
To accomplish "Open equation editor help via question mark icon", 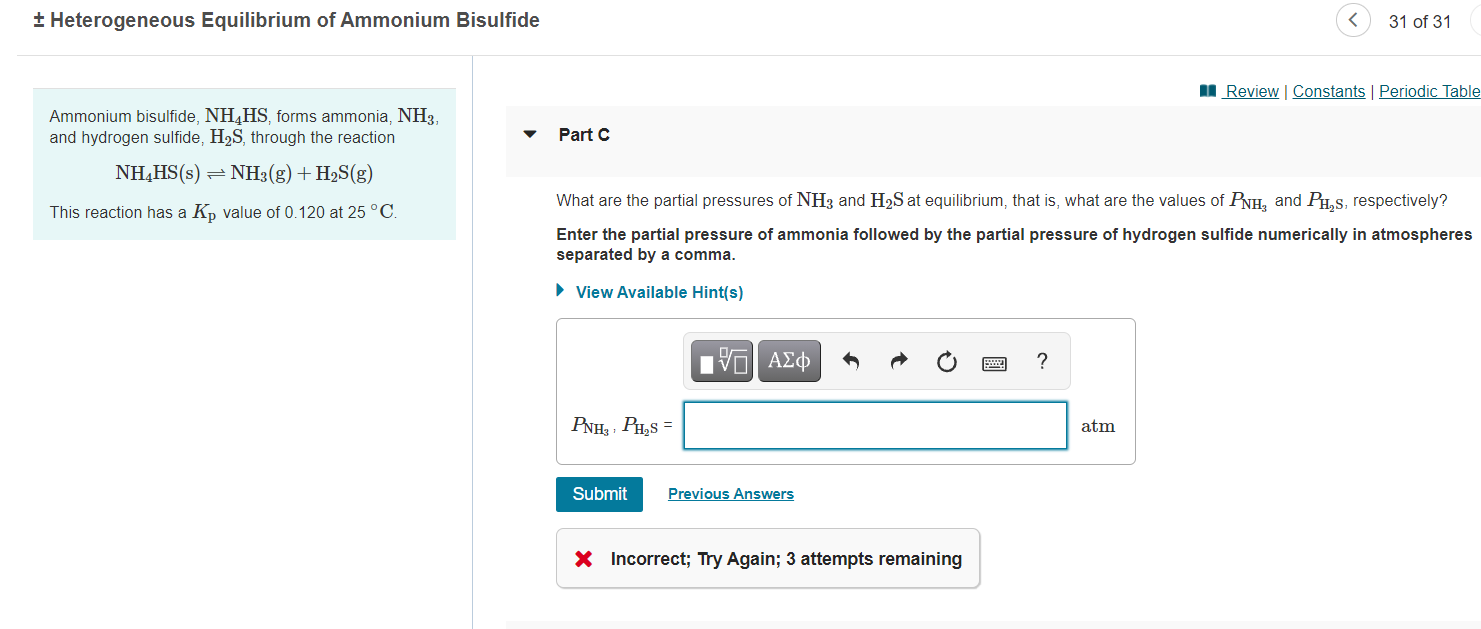I will [x=1041, y=361].
